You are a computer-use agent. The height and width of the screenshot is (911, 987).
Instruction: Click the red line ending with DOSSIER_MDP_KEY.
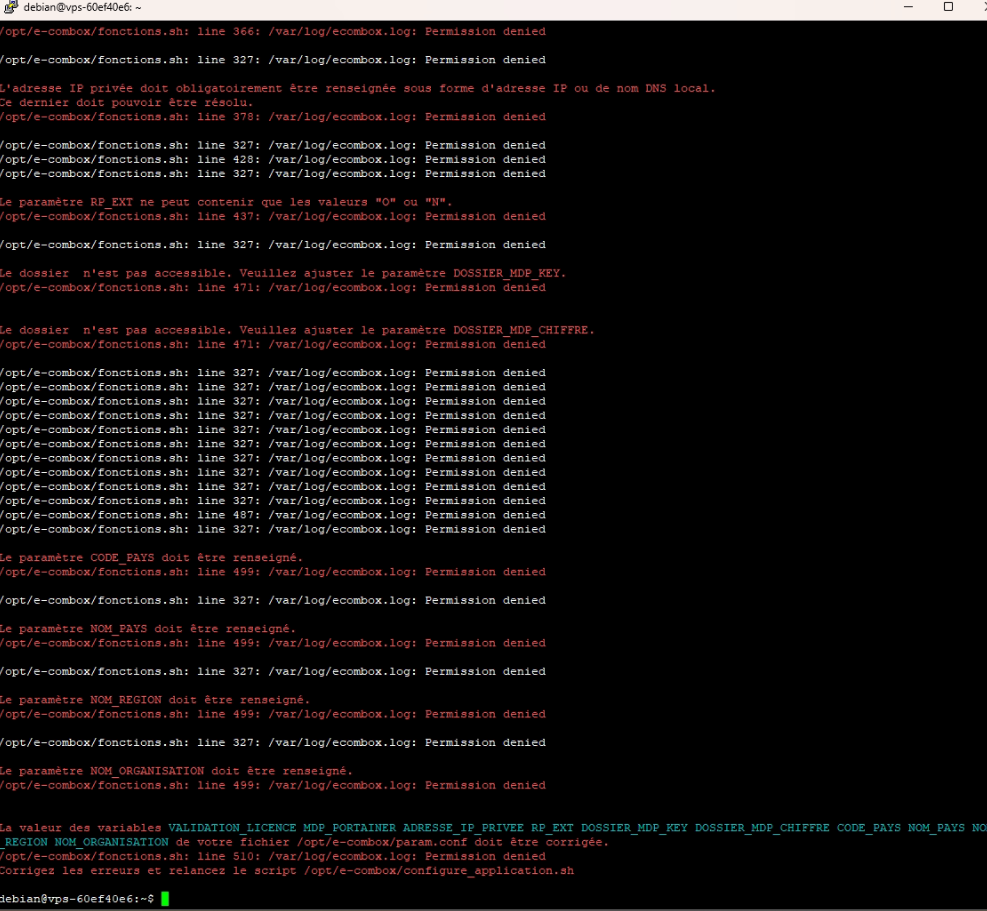283,273
